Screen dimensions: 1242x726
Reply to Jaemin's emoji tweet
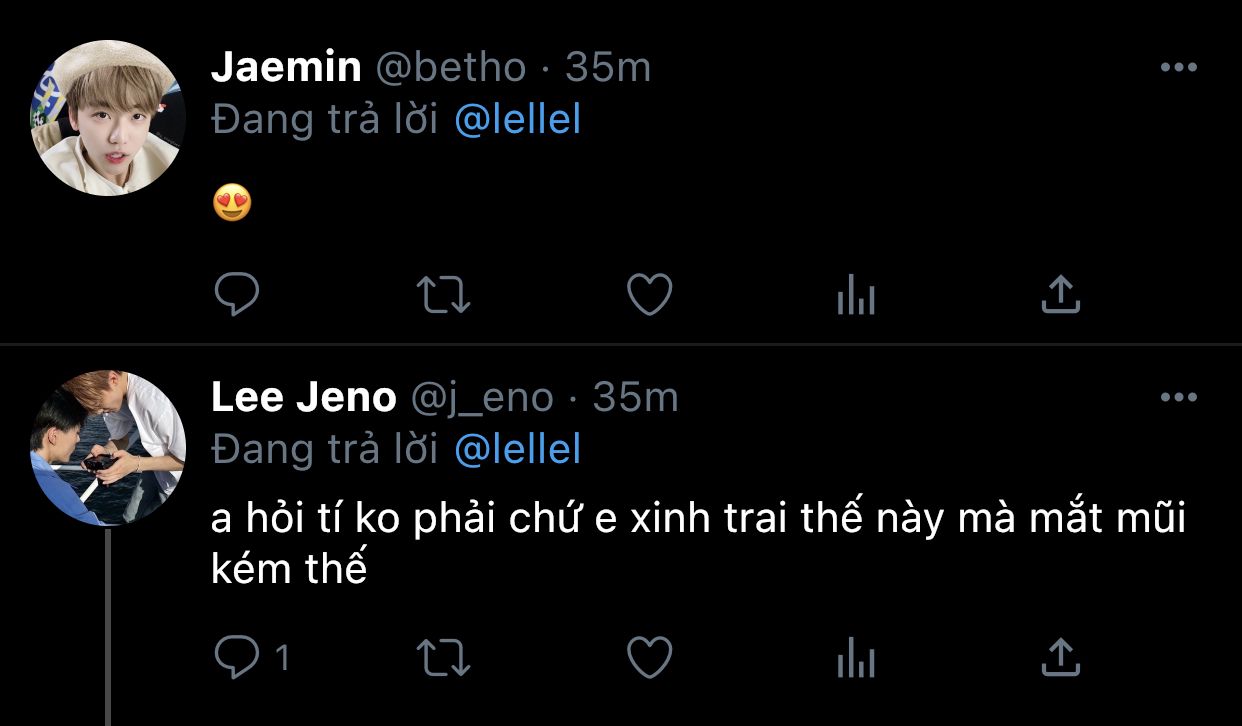[237, 295]
